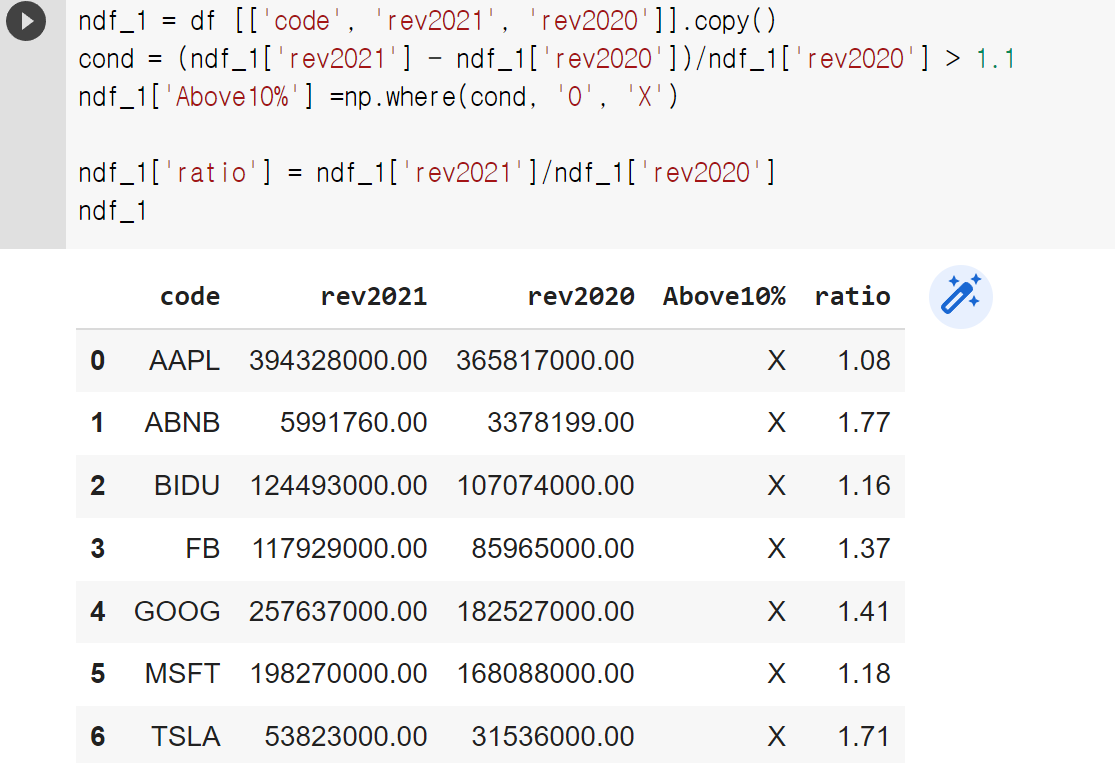Select the BIDU code cell
Image resolution: width=1115 pixels, height=763 pixels.
[187, 486]
